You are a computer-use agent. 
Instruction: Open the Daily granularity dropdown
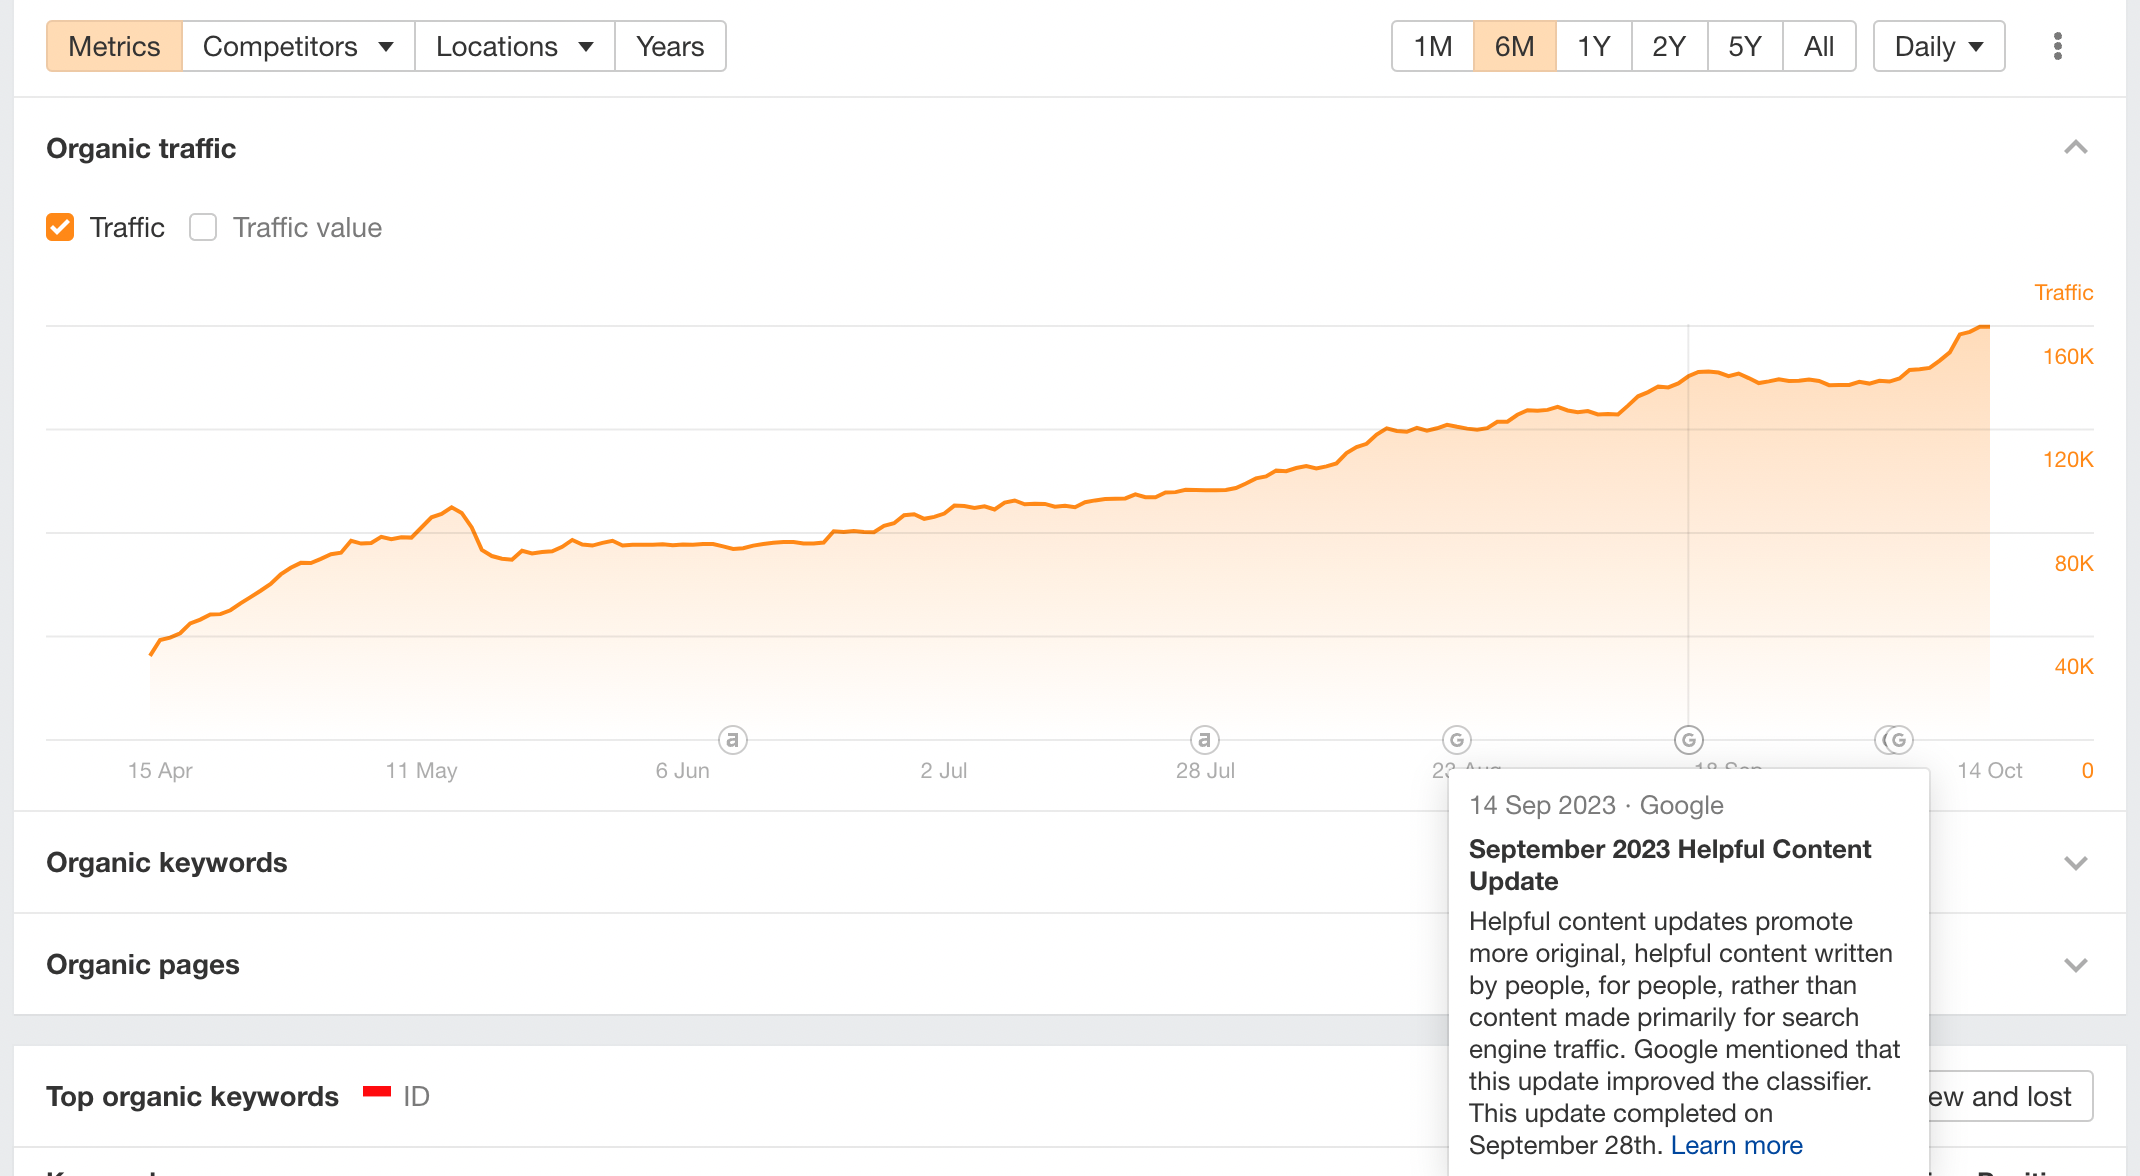1939,46
